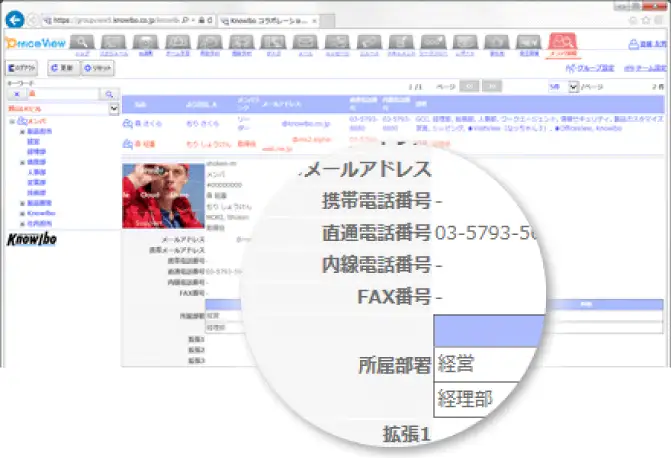Select 経理部 in the department tree
The image size is (671, 458).
pyautogui.click(x=36, y=152)
